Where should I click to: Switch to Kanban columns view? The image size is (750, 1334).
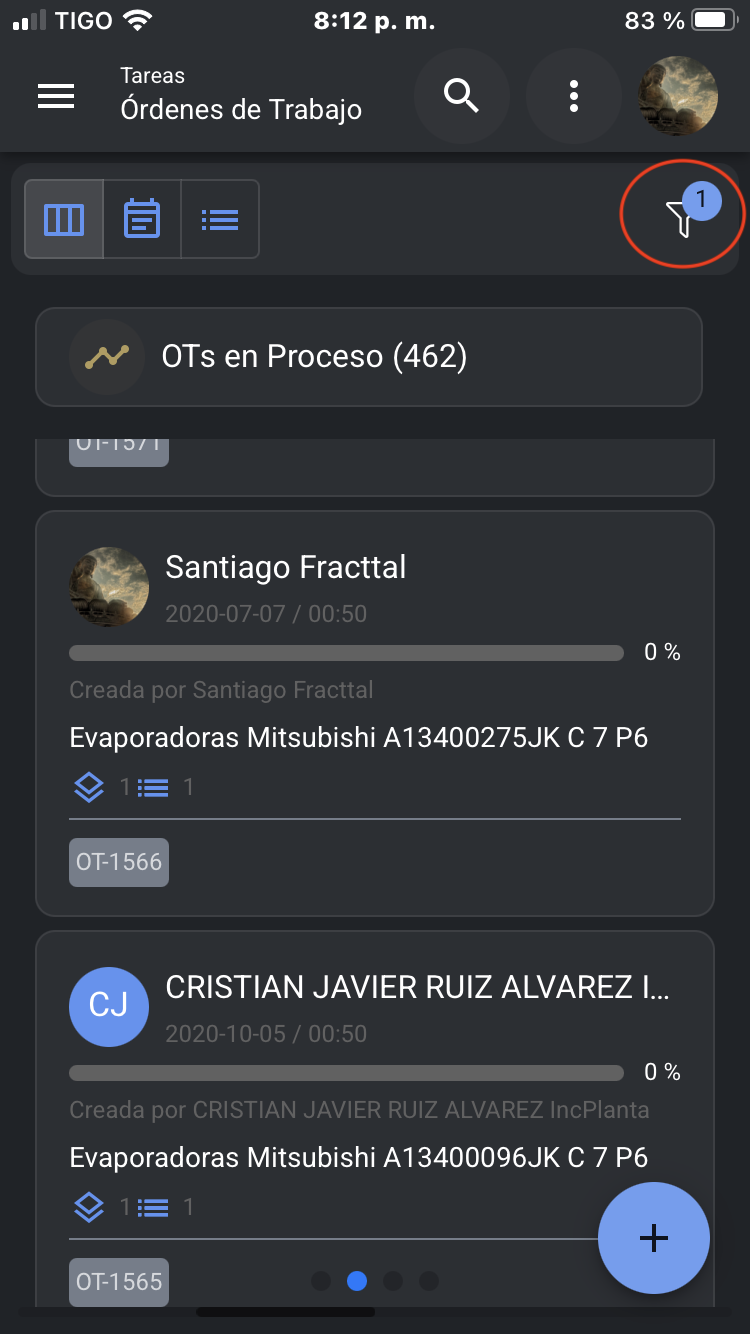(64, 219)
